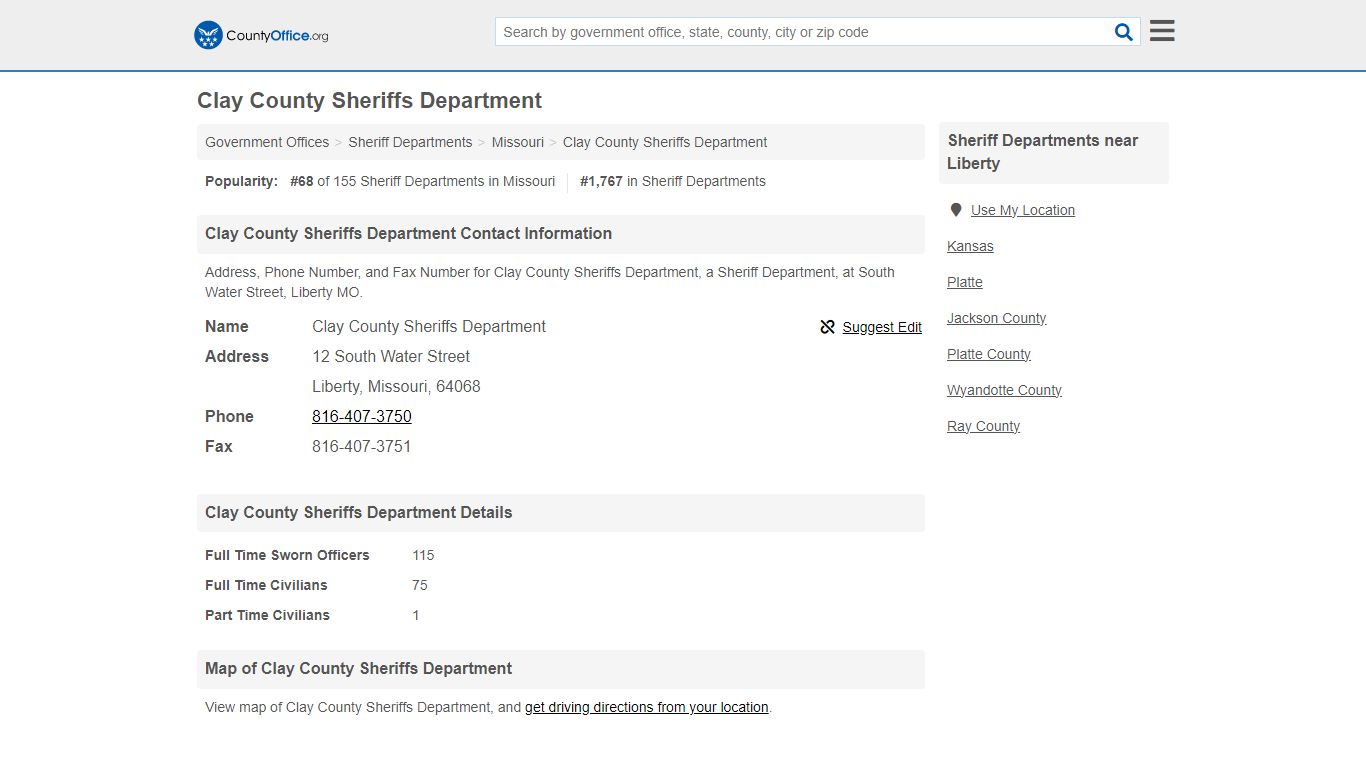Open the hamburger menu icon
This screenshot has width=1366, height=768.
tap(1162, 31)
